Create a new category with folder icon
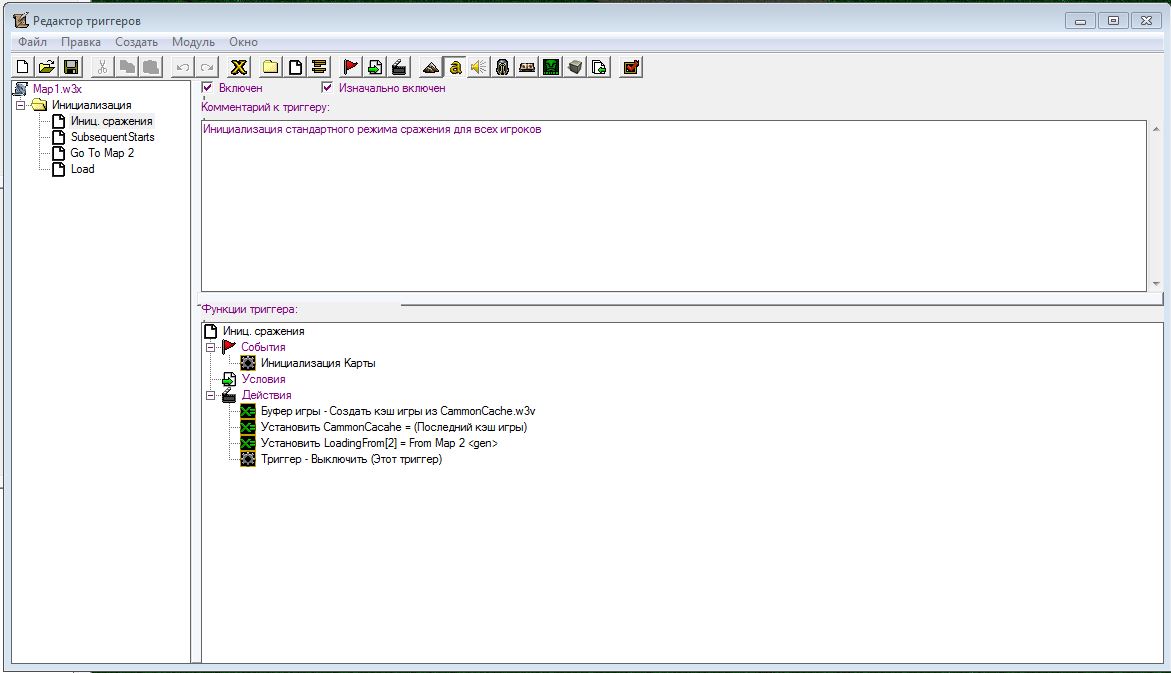Screen dimensions: 1171x673 click(x=270, y=67)
